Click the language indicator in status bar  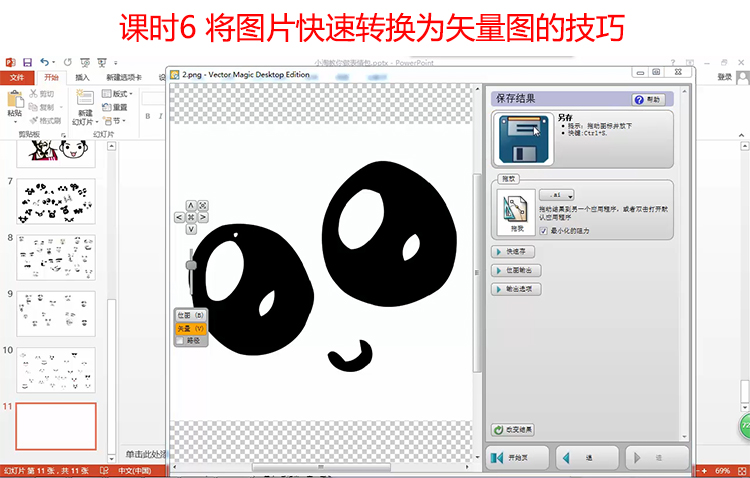[x=134, y=471]
